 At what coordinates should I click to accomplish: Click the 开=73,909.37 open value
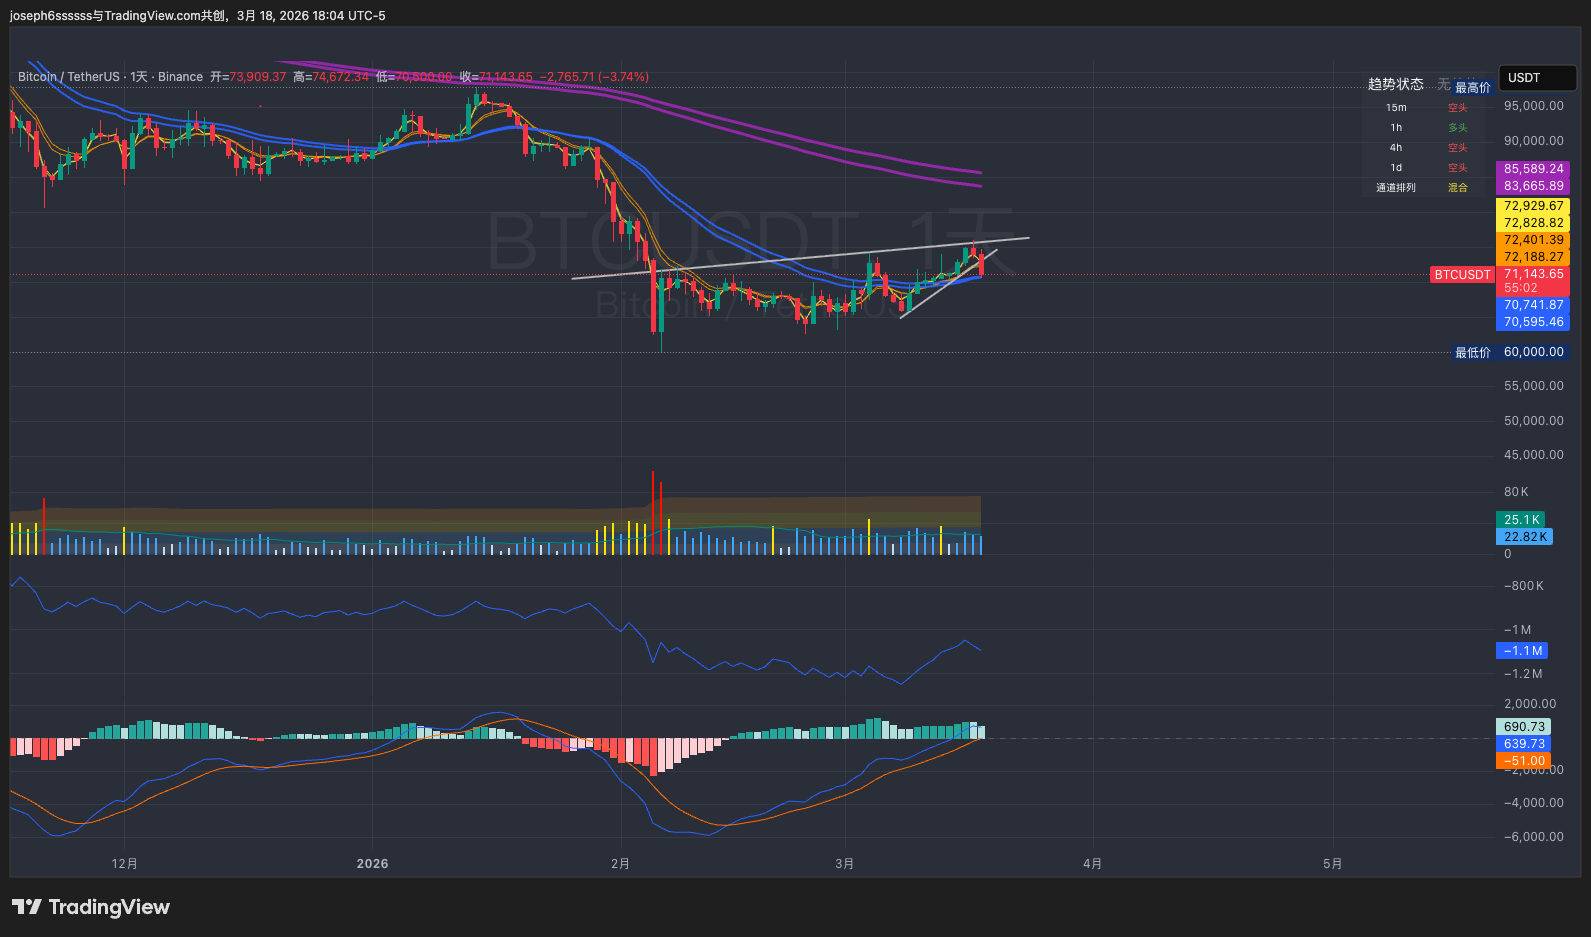248,77
